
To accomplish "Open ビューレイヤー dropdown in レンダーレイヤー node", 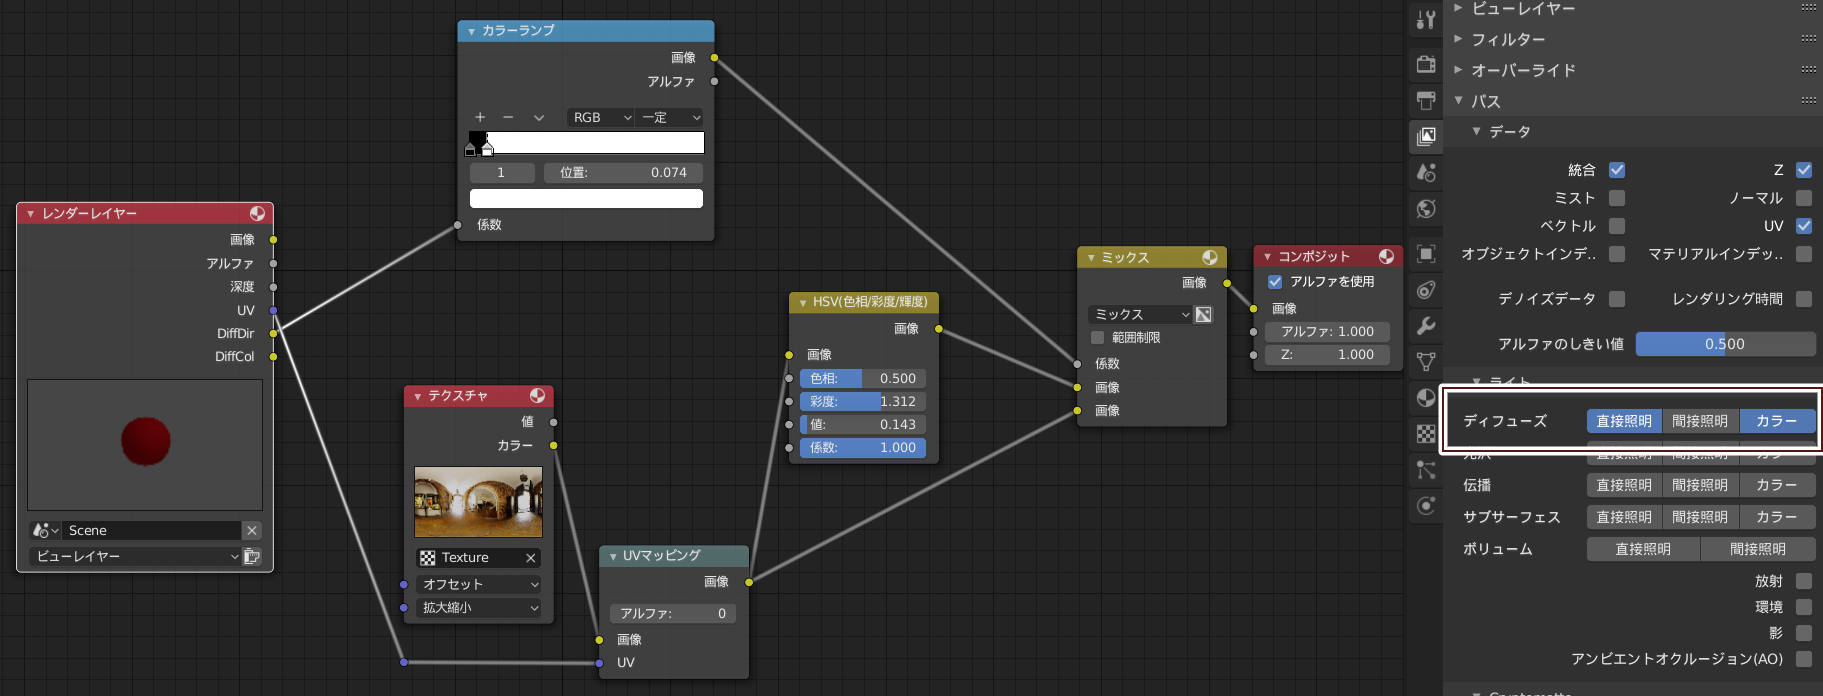I will [x=135, y=556].
